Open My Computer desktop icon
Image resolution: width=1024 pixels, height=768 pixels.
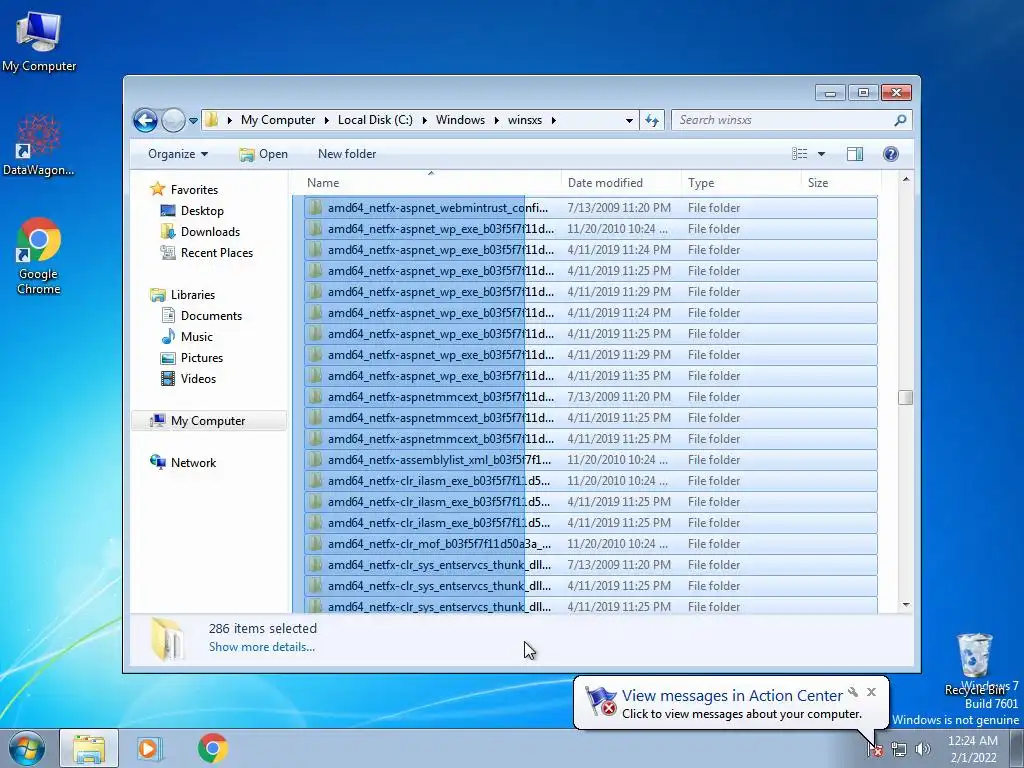coord(39,40)
